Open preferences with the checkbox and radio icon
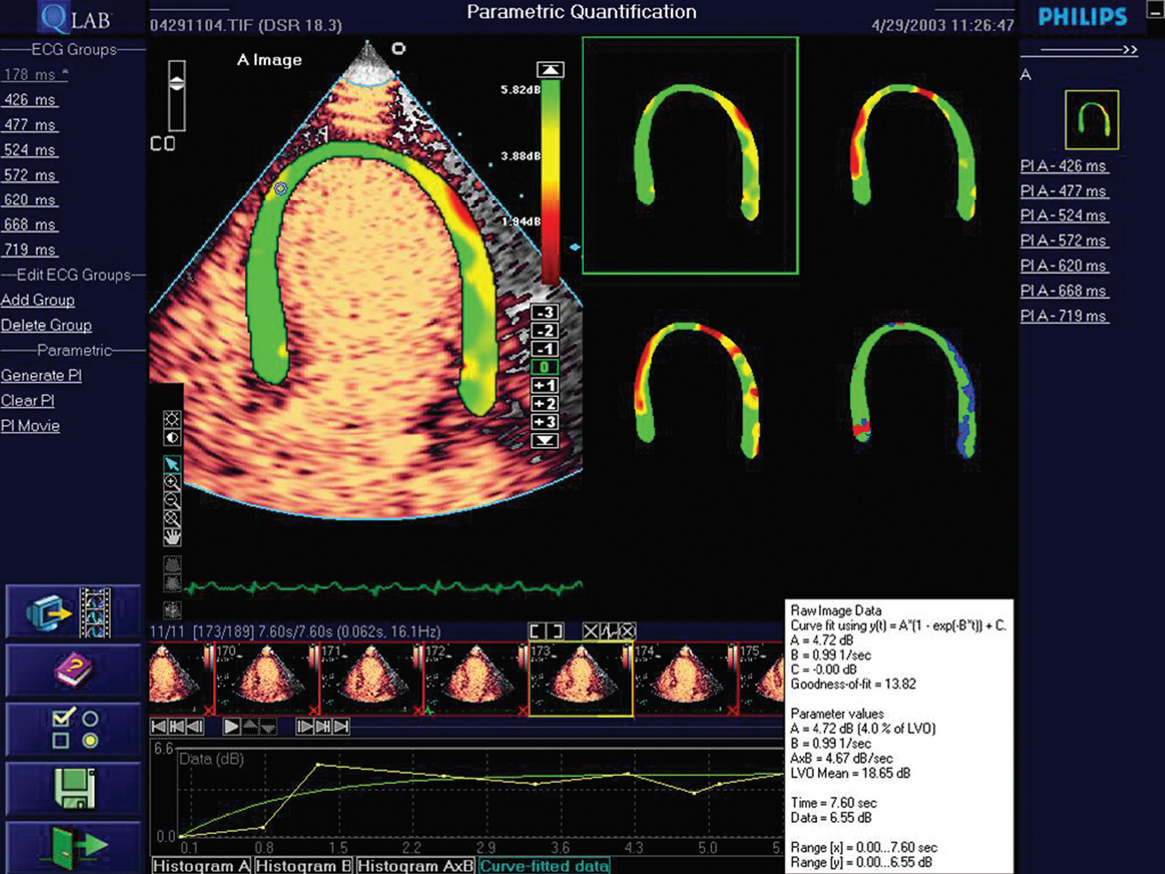The width and height of the screenshot is (1165, 874). (x=72, y=729)
